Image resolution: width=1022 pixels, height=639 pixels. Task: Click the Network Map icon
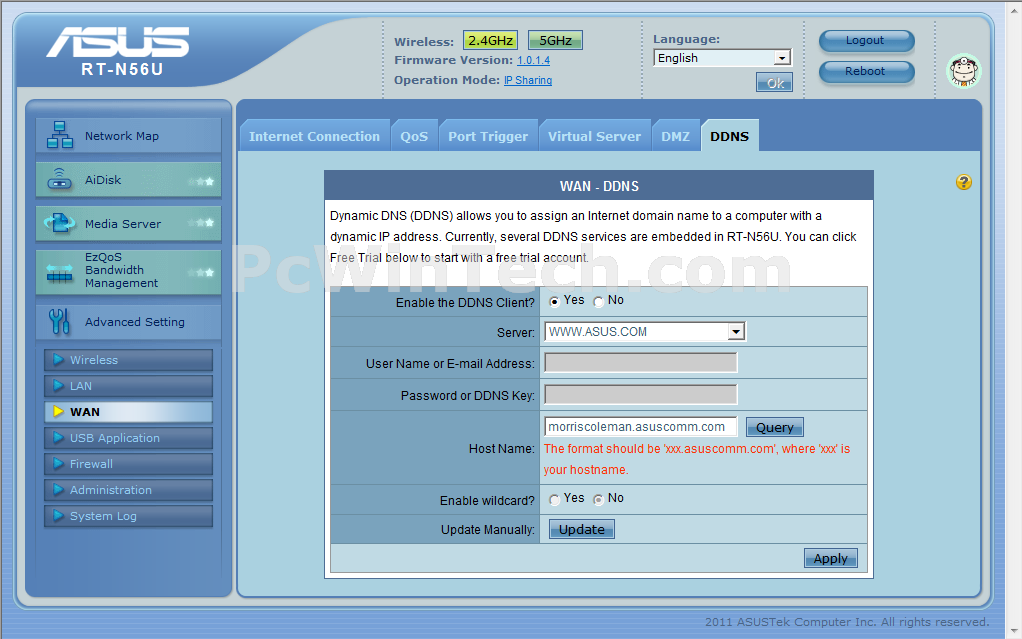pyautogui.click(x=59, y=135)
